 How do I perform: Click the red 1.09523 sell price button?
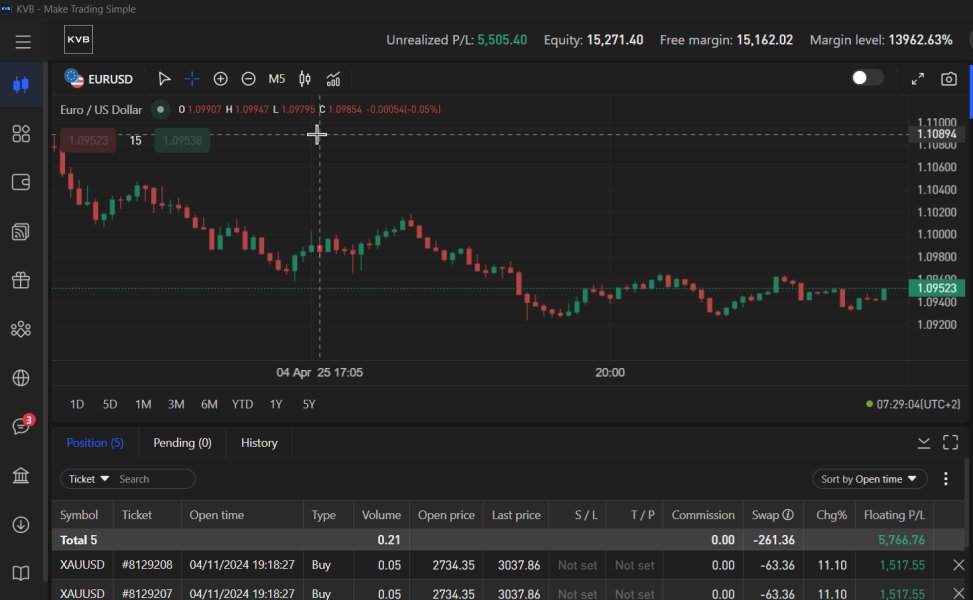tap(88, 141)
